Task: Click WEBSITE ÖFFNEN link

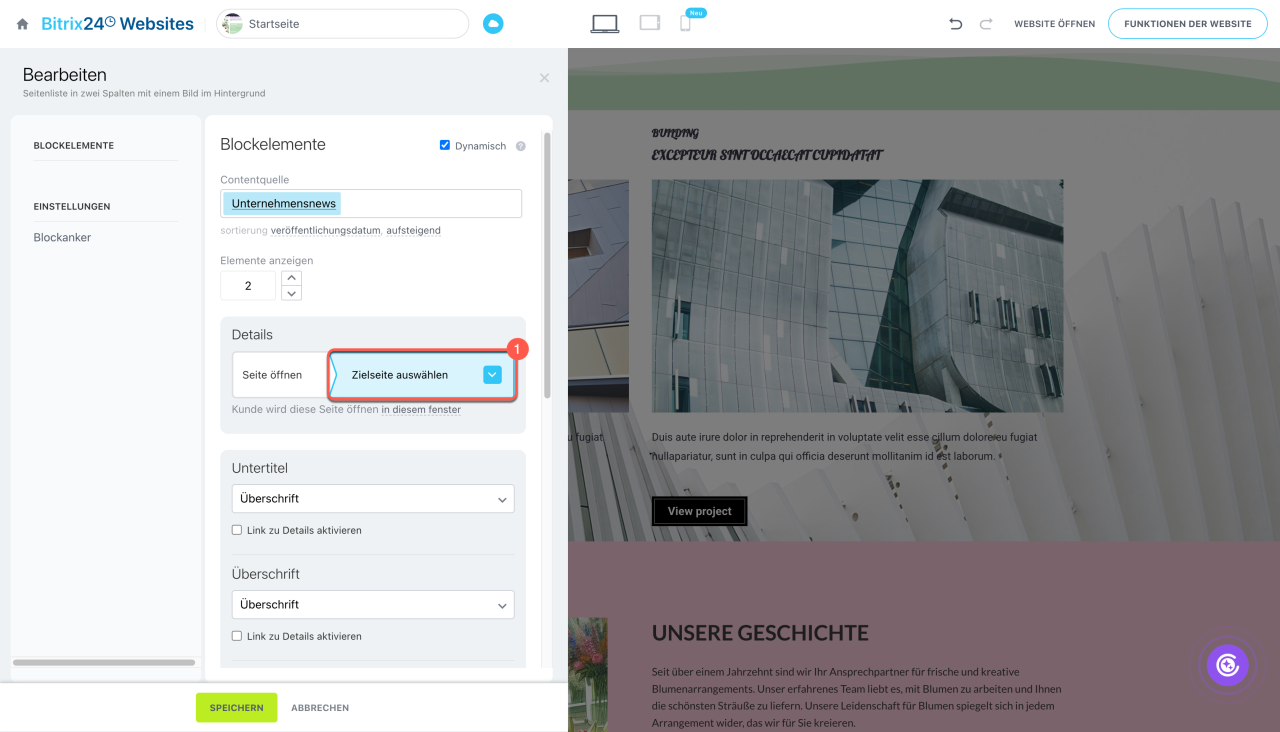Action: [x=1054, y=24]
